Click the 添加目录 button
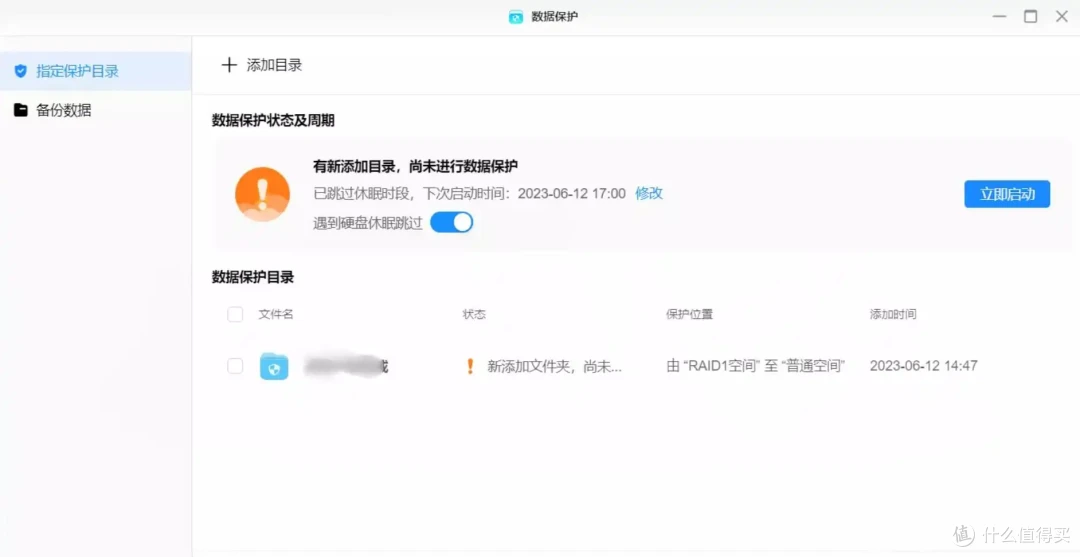This screenshot has height=557, width=1080. point(262,65)
